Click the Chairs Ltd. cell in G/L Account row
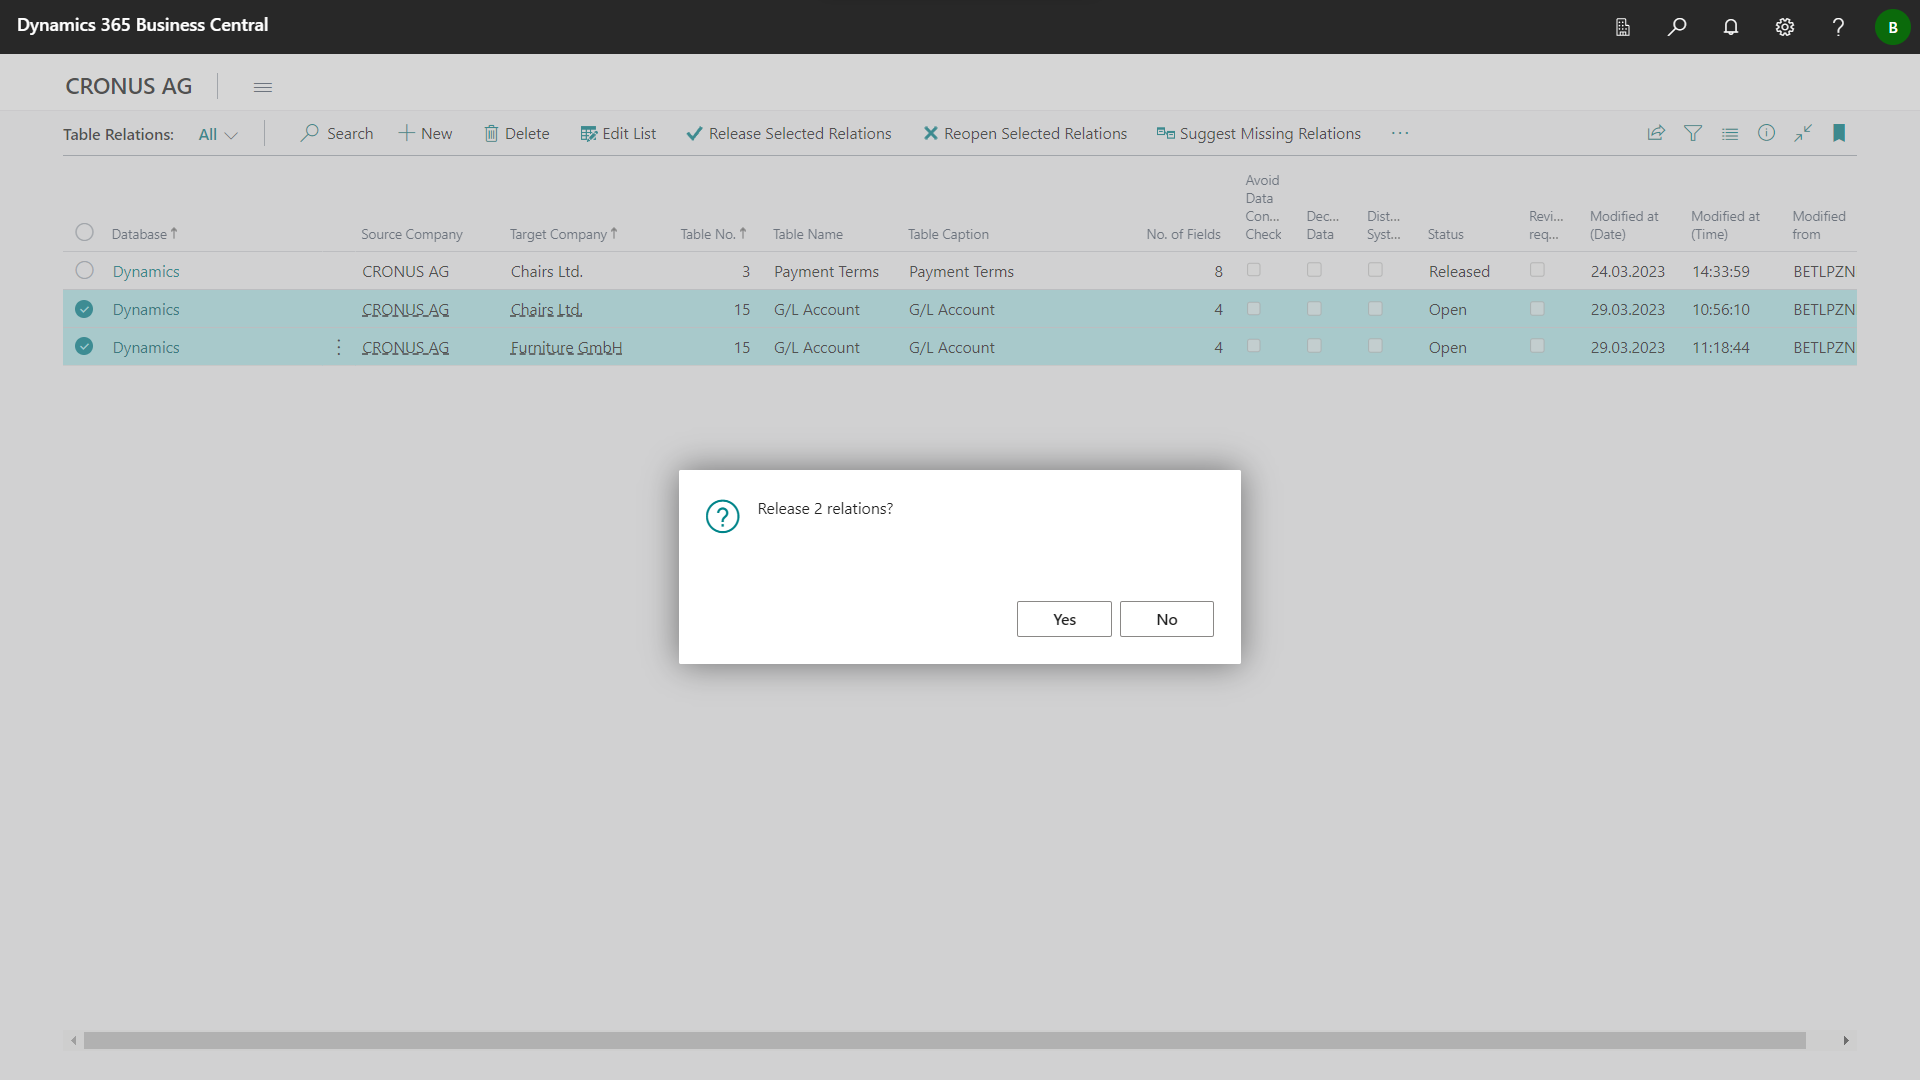1920x1080 pixels. click(x=546, y=309)
